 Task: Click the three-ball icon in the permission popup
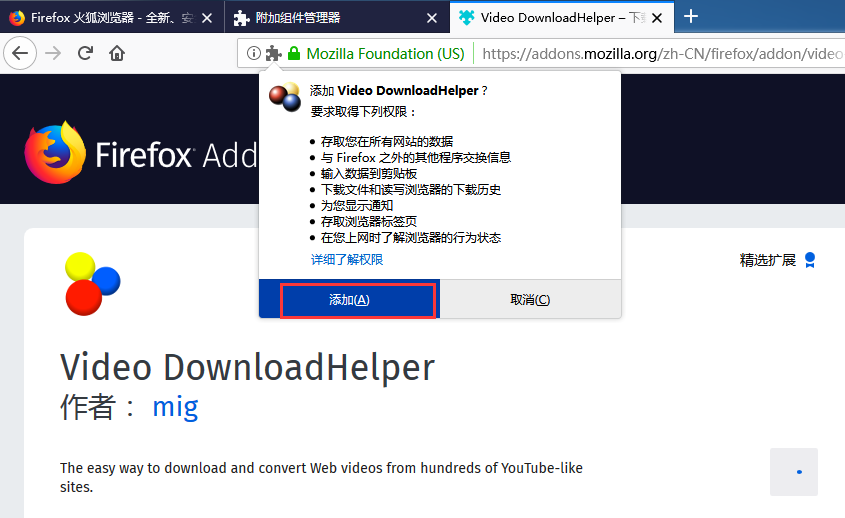[x=285, y=97]
